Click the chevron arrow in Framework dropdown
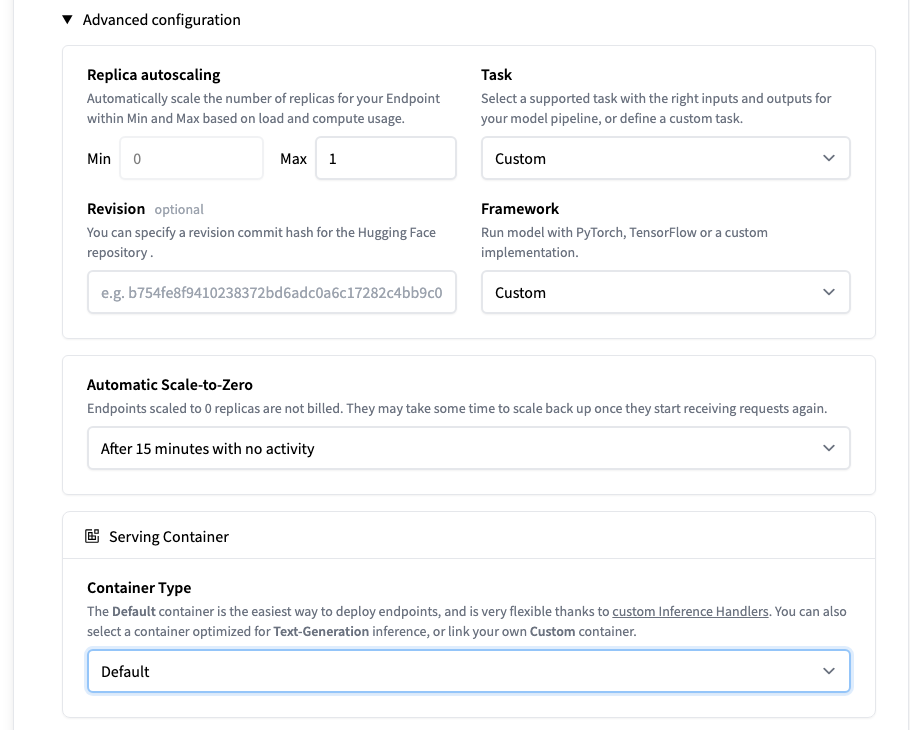The image size is (910, 730). [828, 292]
